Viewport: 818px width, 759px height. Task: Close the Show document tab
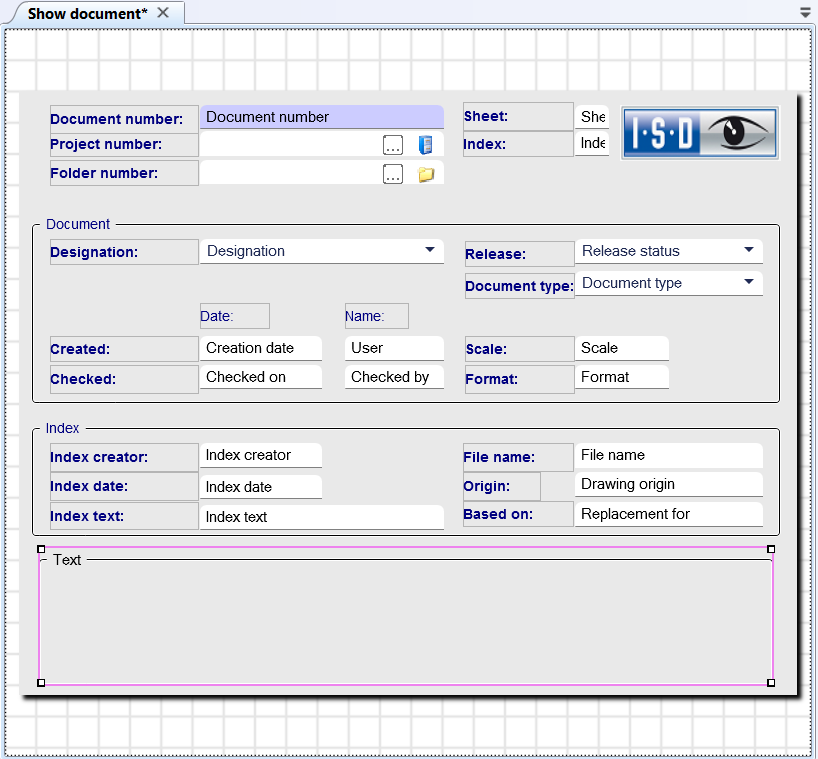click(x=163, y=13)
